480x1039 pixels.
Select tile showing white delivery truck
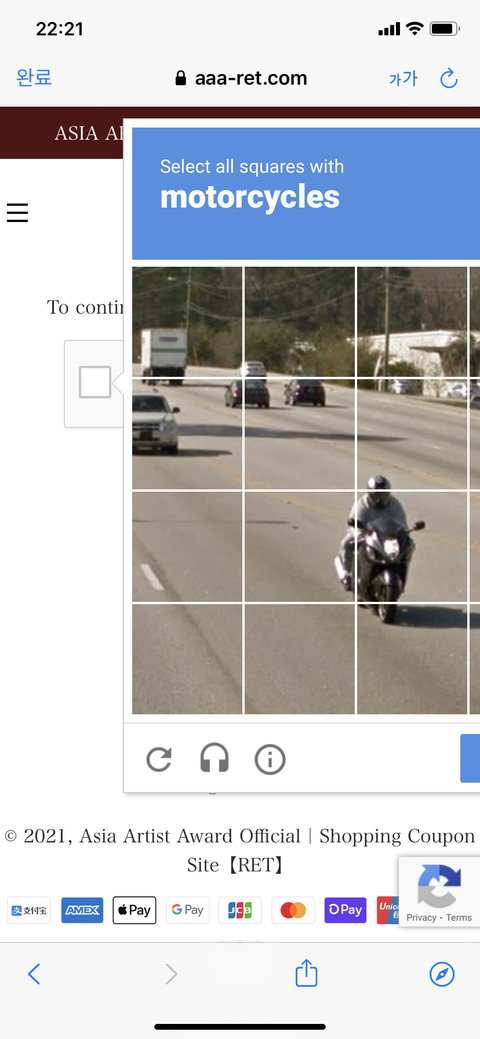188,322
